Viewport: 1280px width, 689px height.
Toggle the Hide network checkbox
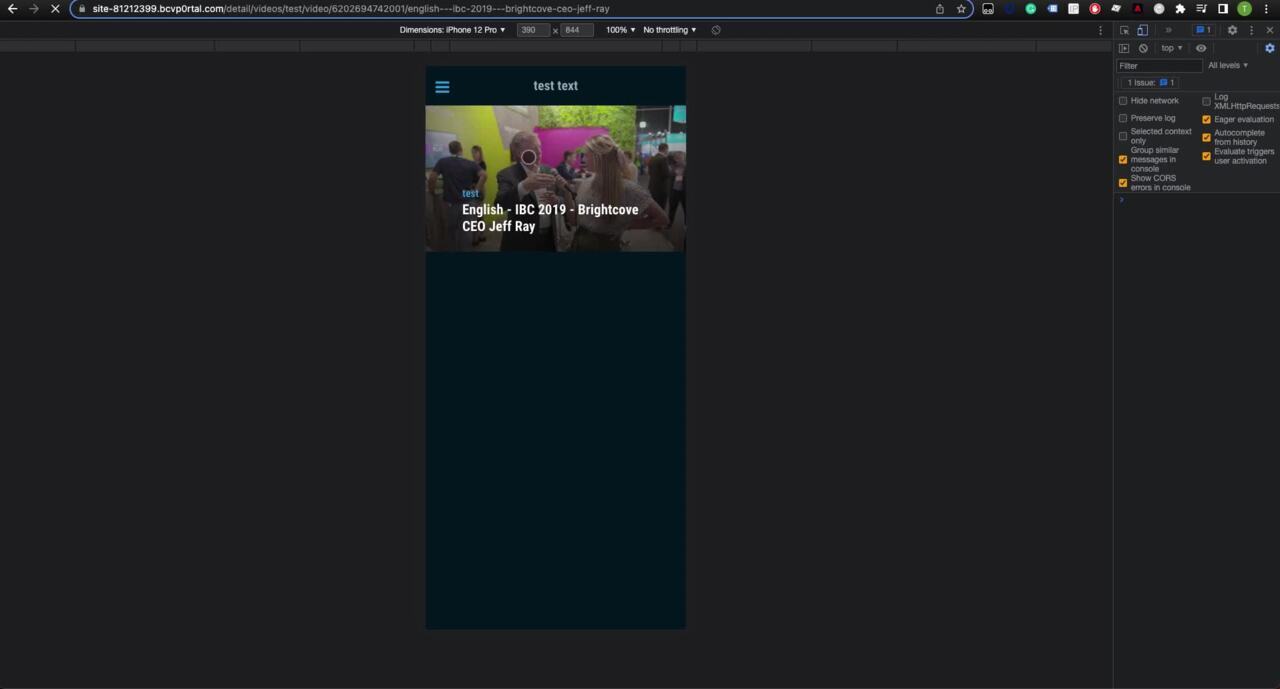pyautogui.click(x=1123, y=101)
